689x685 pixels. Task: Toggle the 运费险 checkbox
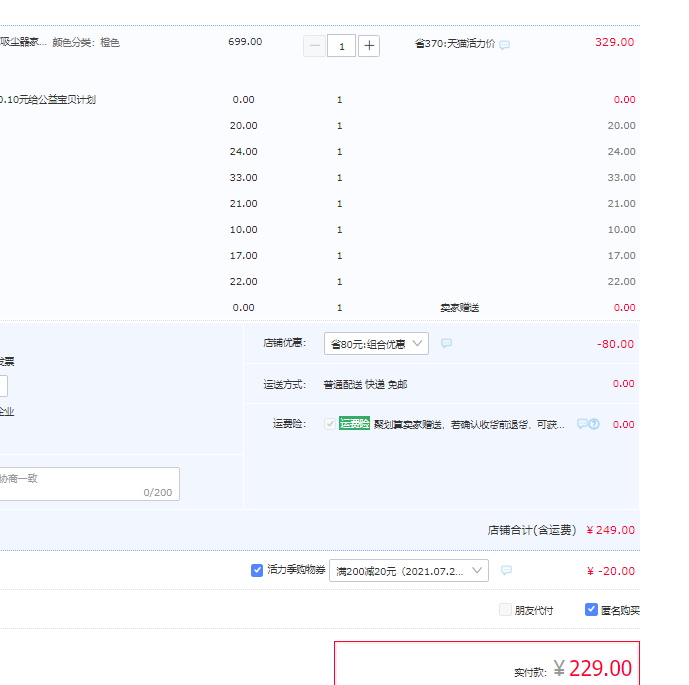[330, 424]
